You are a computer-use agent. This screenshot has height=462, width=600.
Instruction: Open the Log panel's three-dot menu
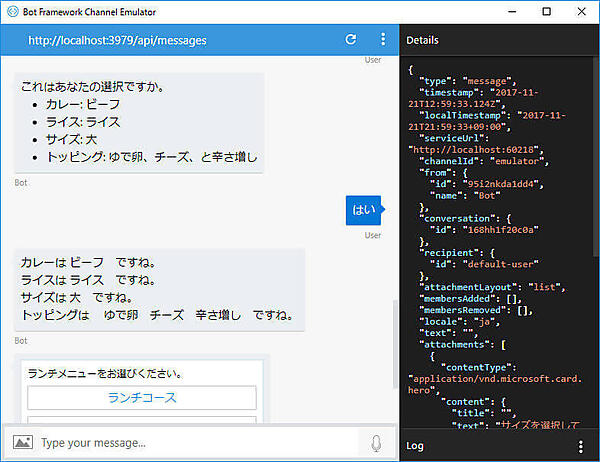click(x=580, y=446)
